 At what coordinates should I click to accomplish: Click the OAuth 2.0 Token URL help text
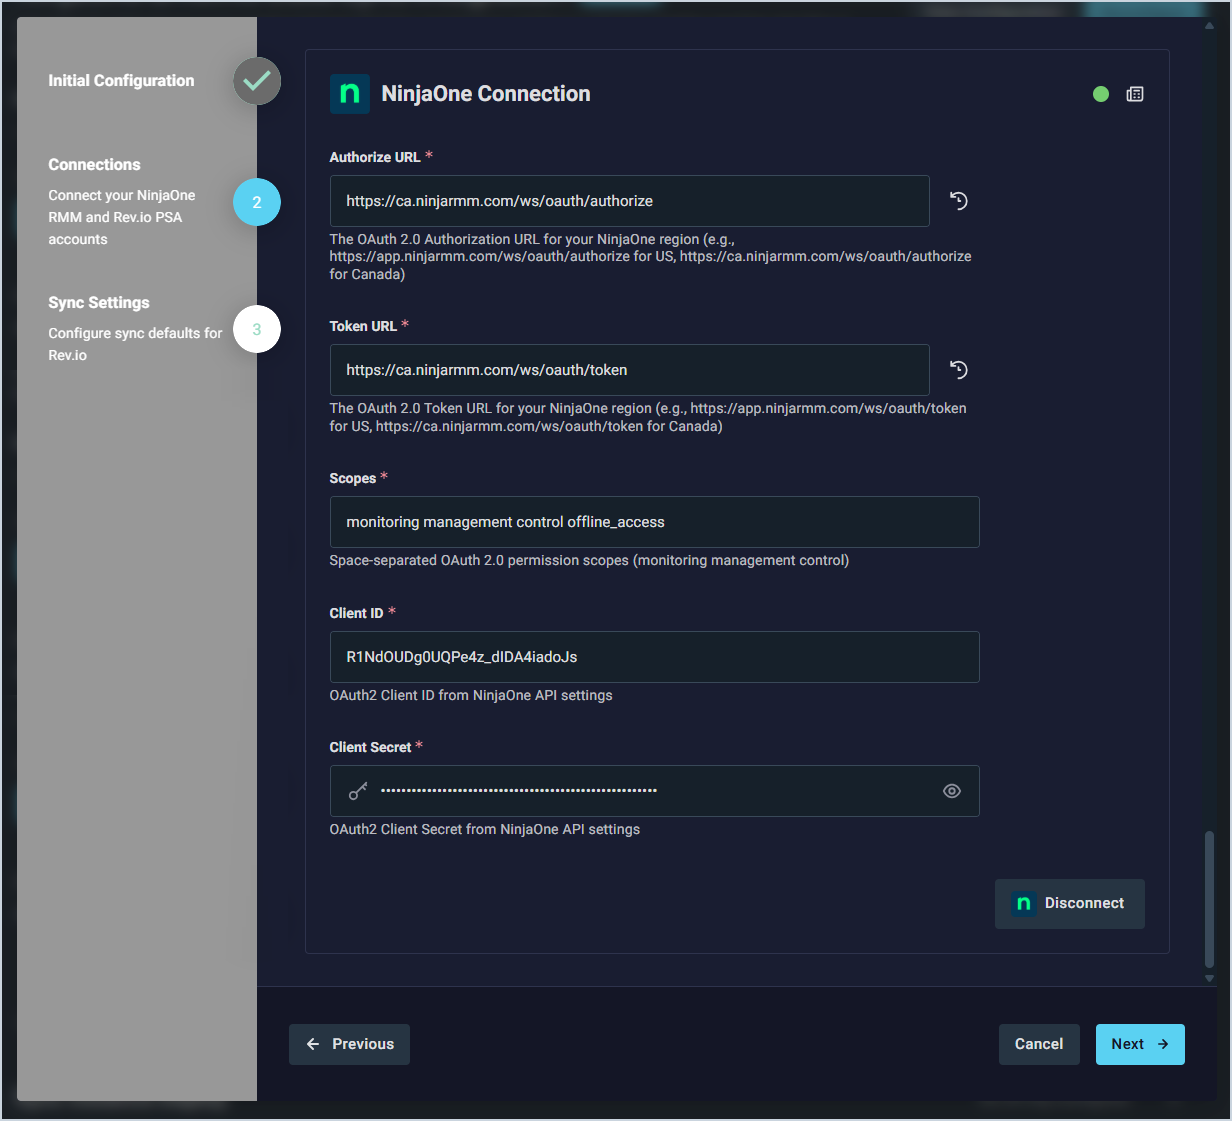[x=648, y=417]
